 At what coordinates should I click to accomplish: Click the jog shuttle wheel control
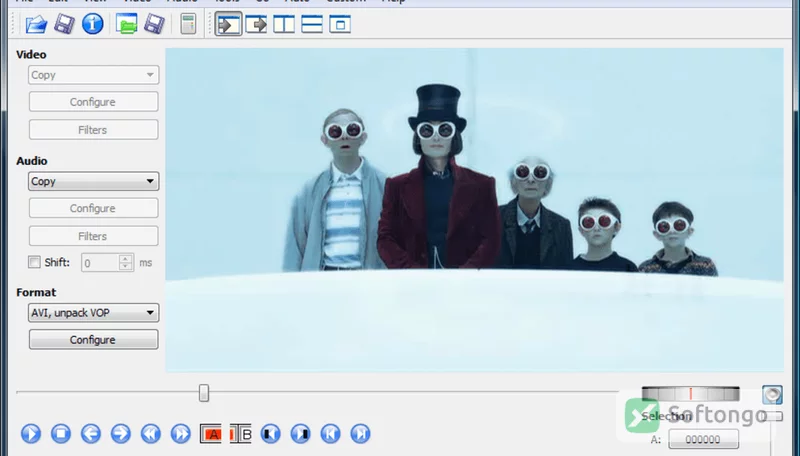(690, 394)
